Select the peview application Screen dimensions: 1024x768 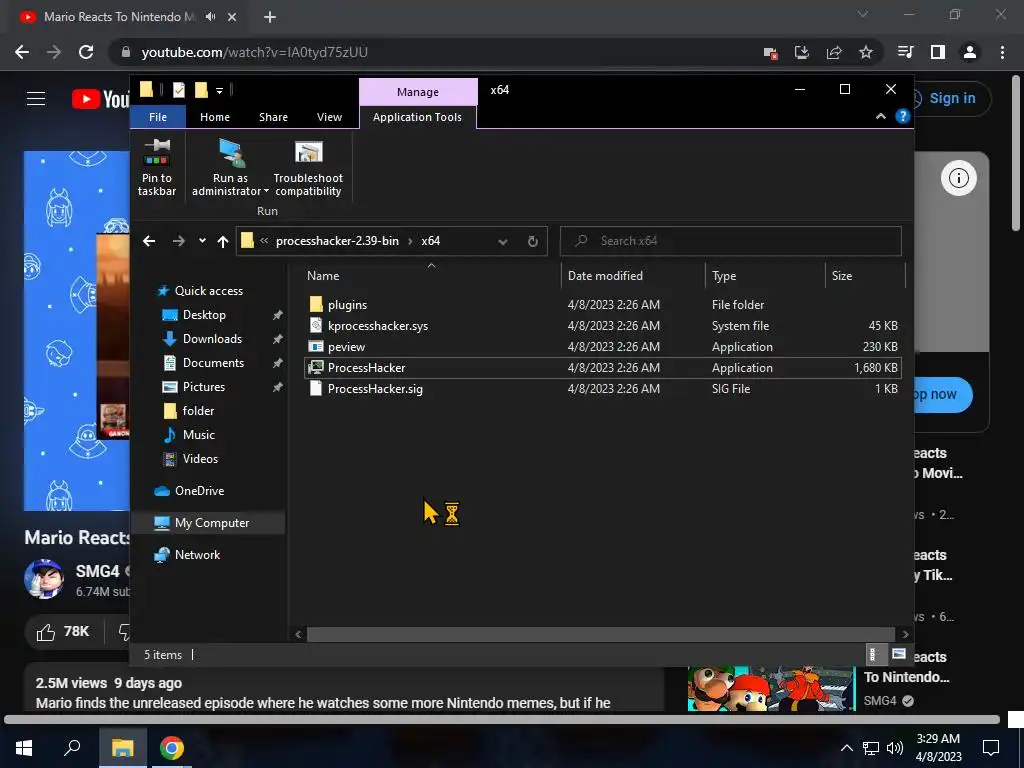[601, 346]
